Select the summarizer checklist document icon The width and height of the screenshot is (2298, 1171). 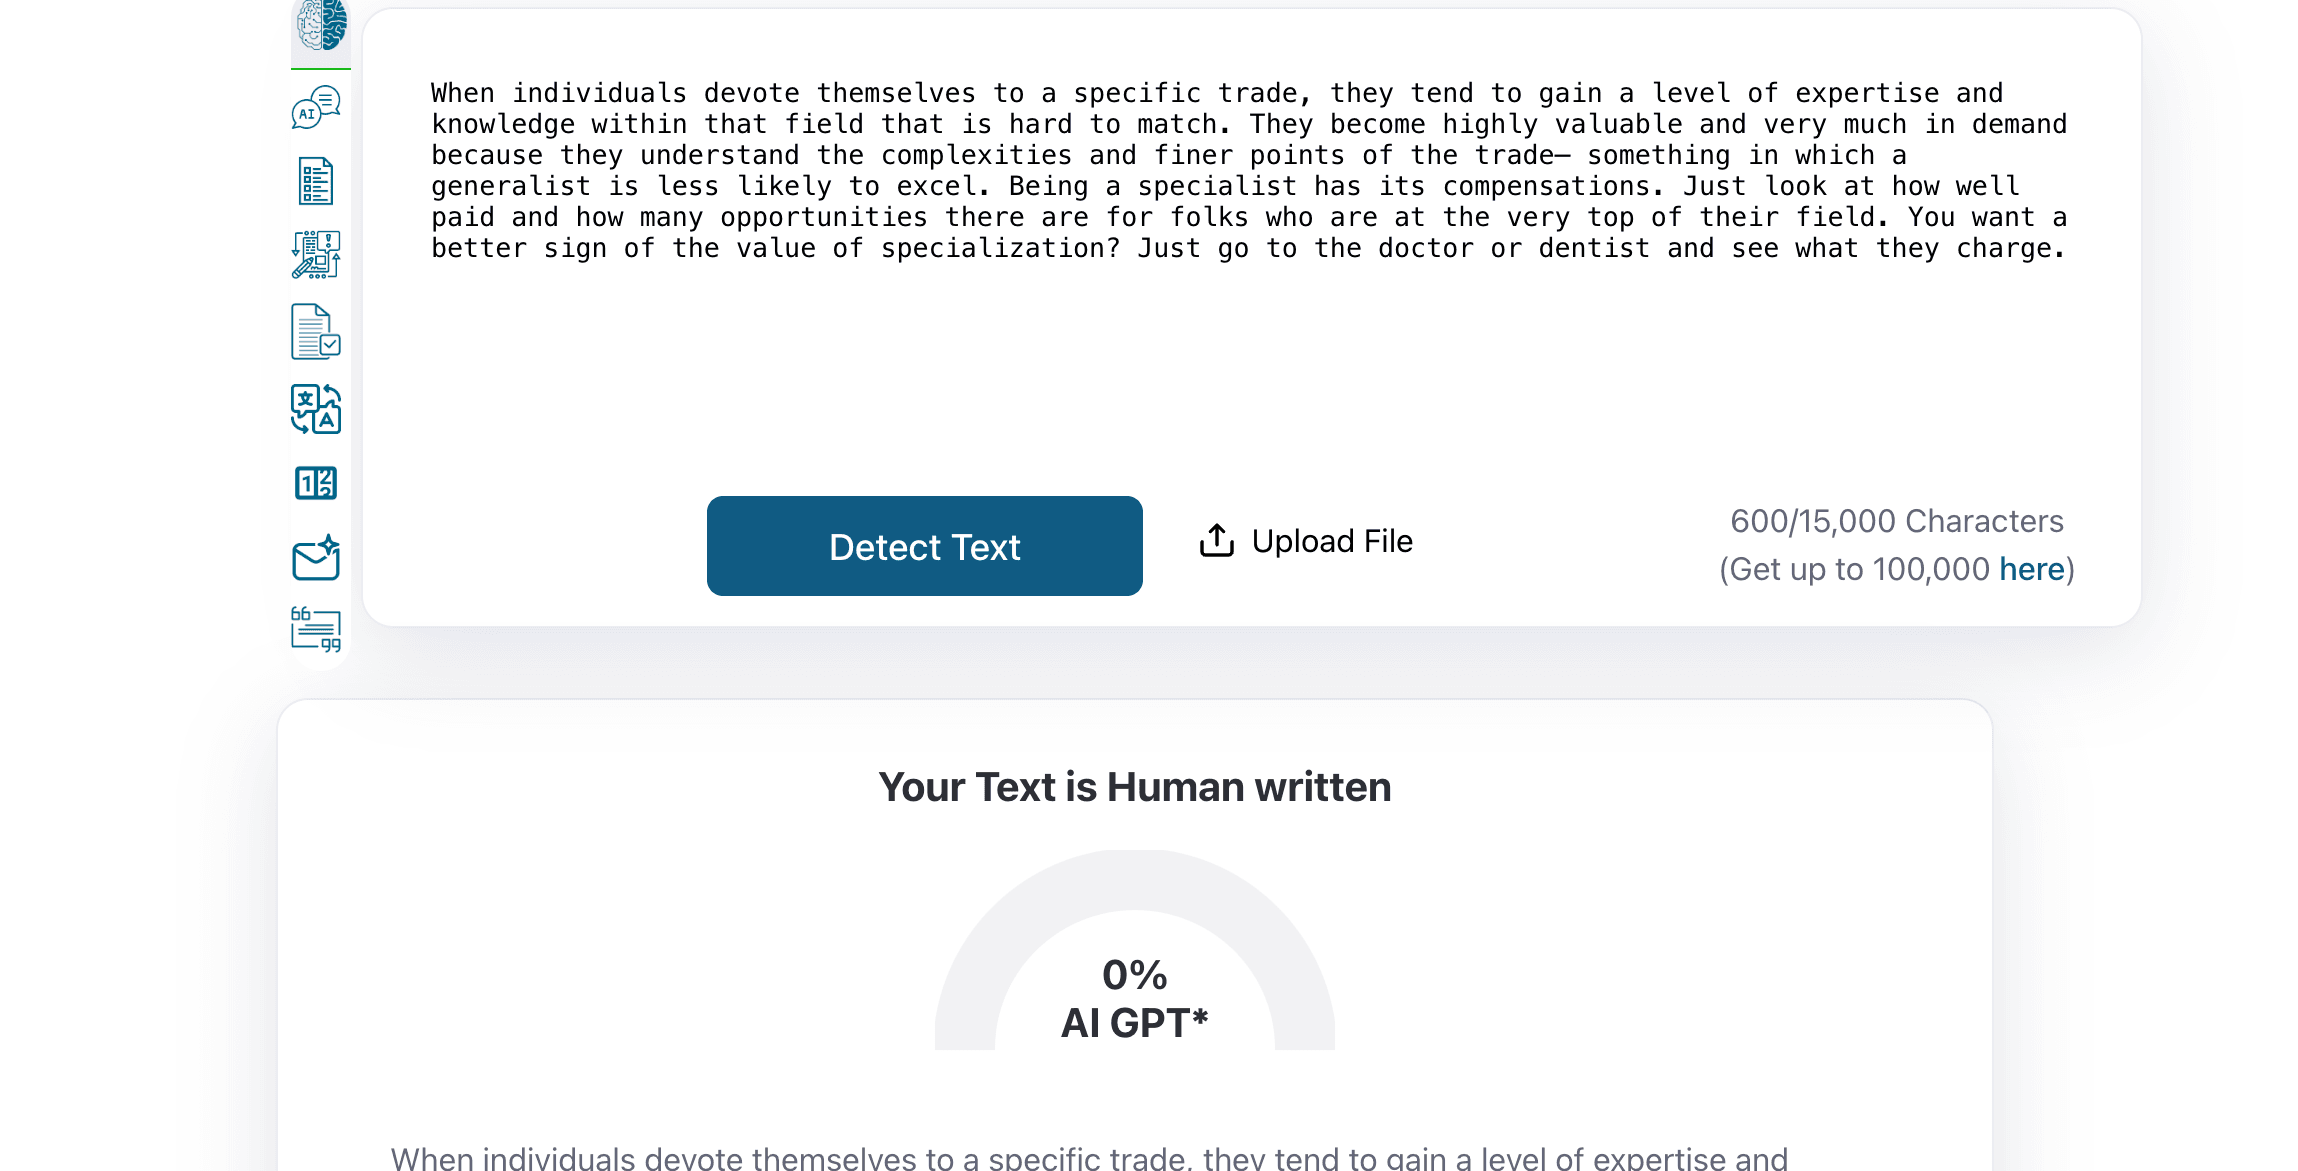[x=316, y=181]
